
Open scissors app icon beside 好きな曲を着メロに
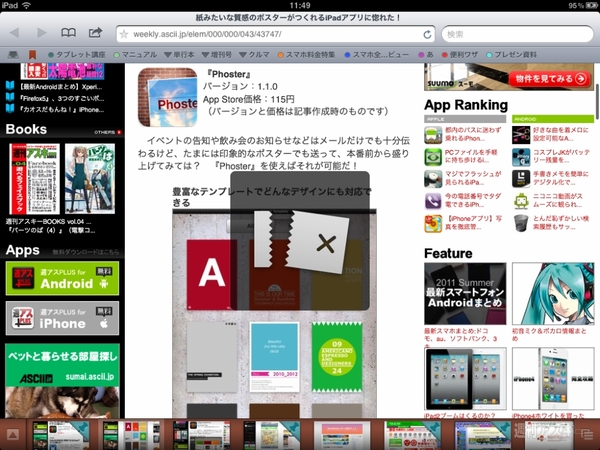click(521, 135)
